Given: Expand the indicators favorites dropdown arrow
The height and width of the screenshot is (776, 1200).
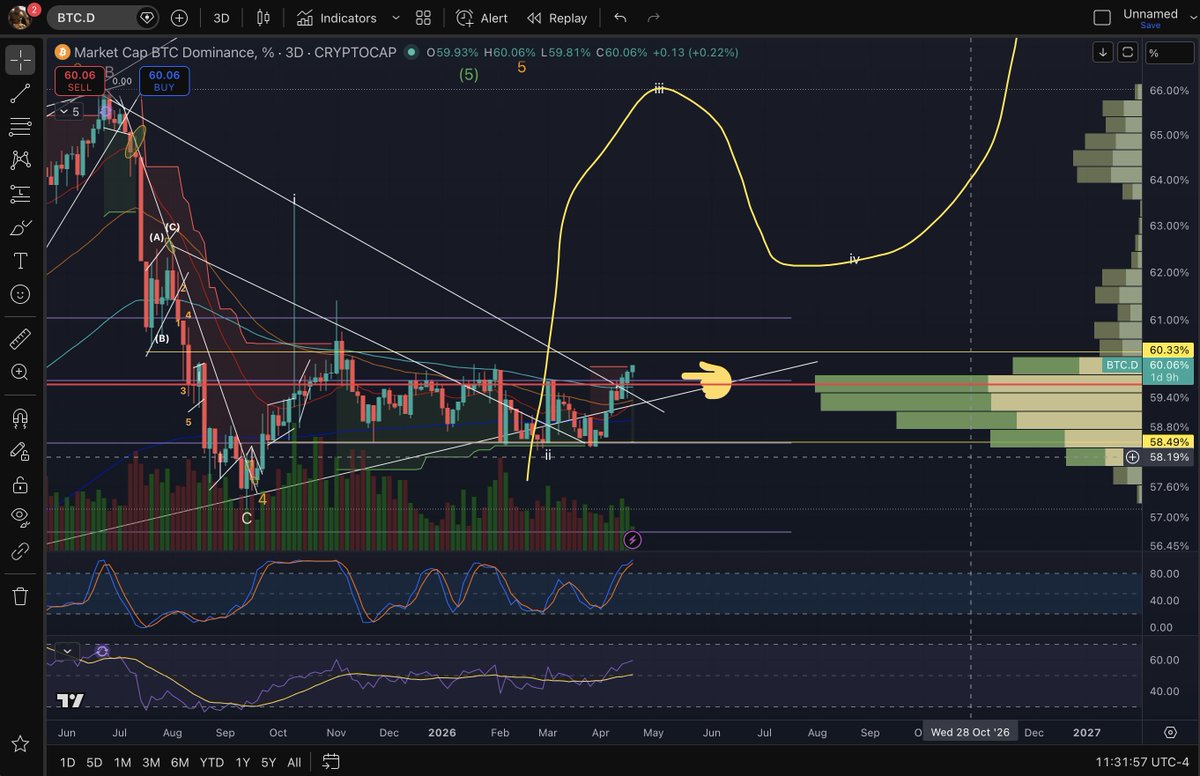Looking at the screenshot, I should tap(395, 18).
